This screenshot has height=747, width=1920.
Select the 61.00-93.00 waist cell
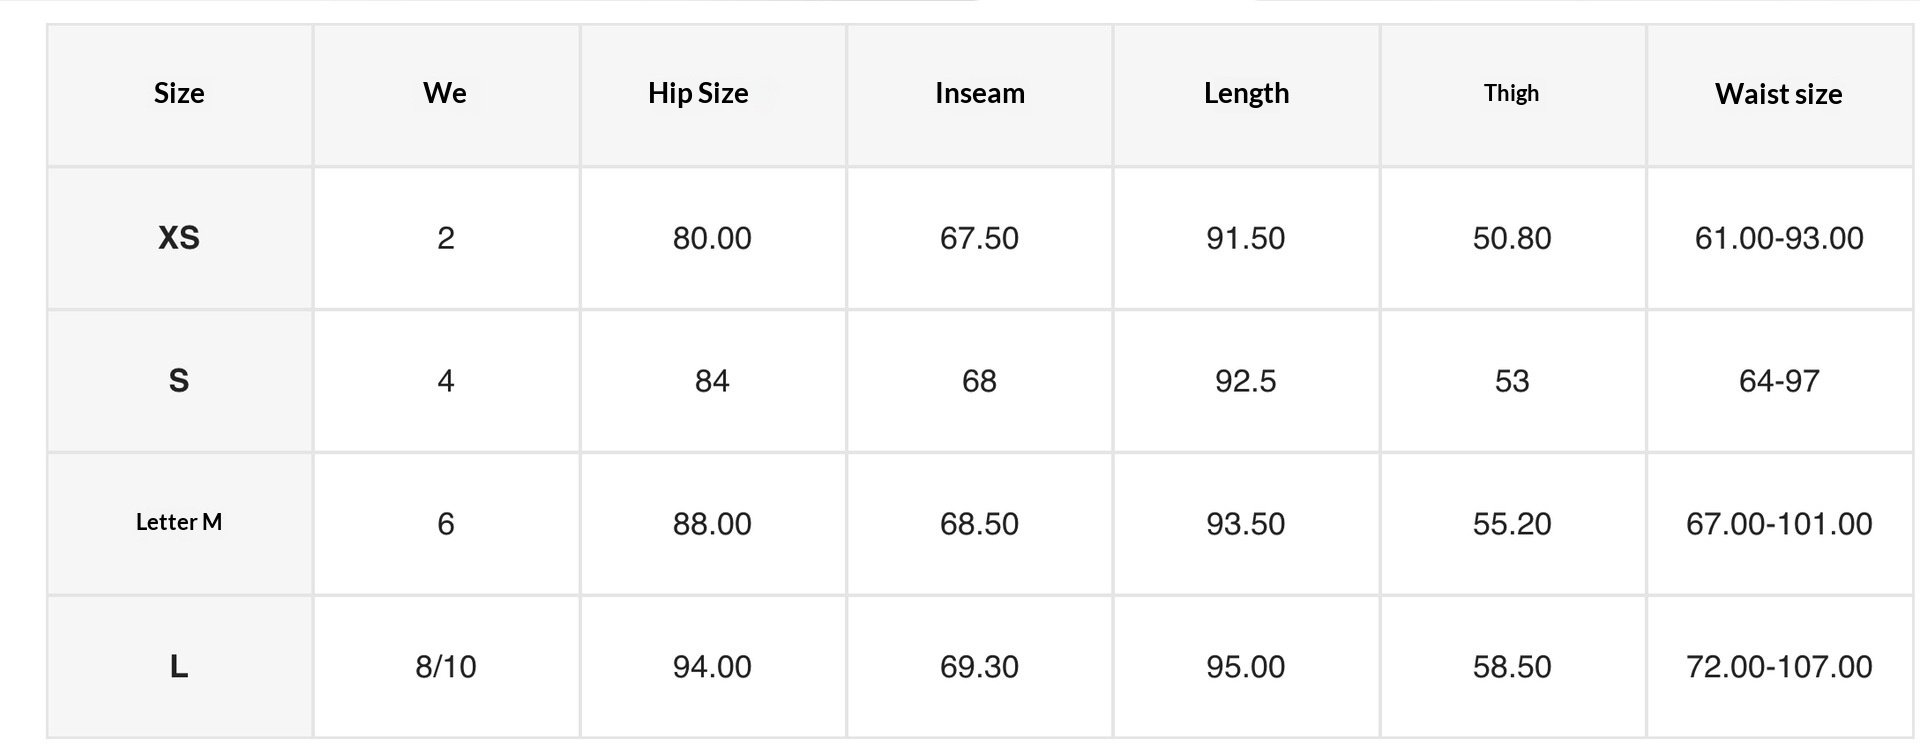1779,238
